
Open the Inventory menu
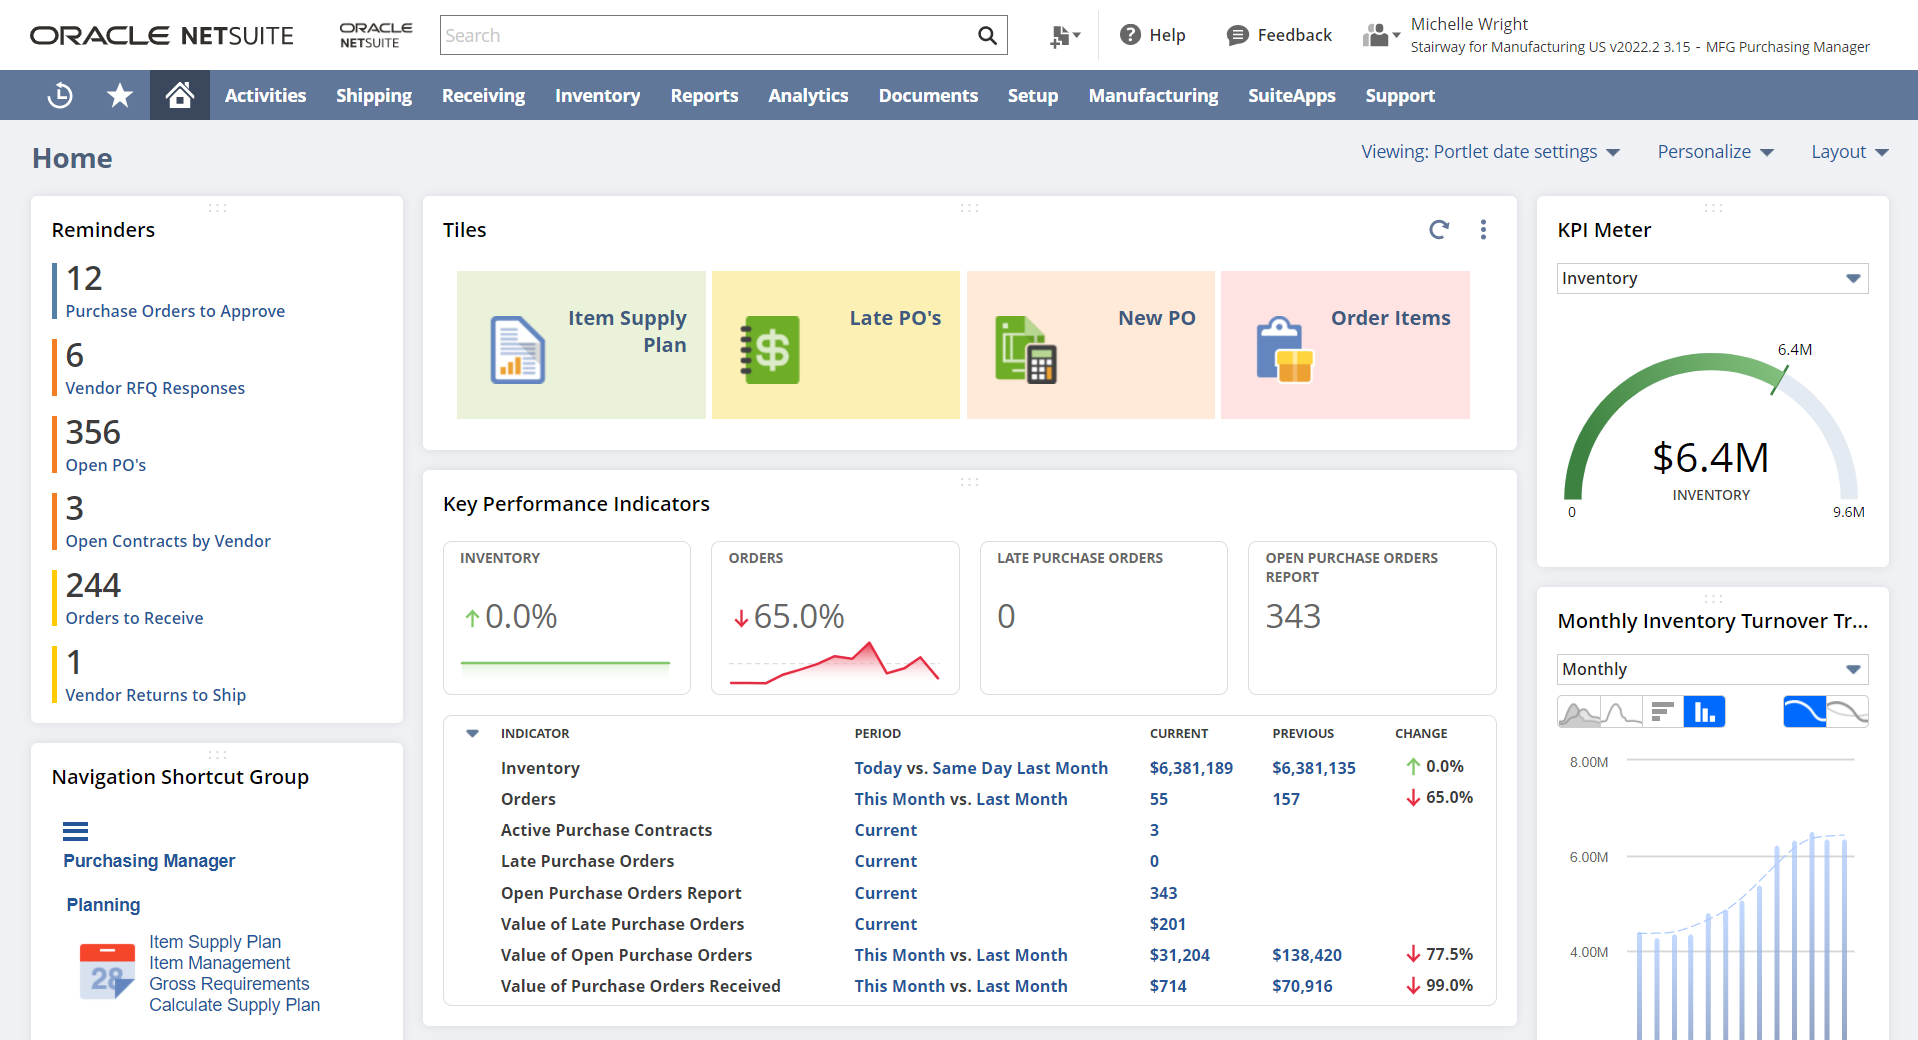click(597, 95)
